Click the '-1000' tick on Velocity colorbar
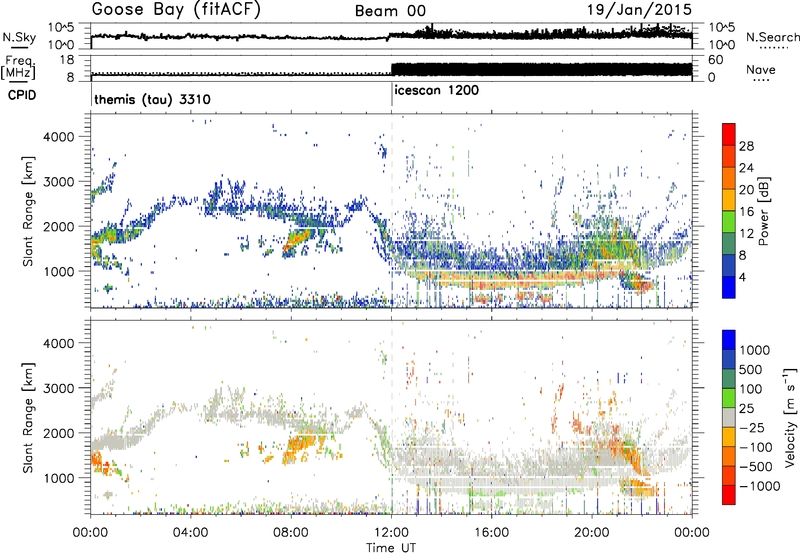 click(x=760, y=486)
